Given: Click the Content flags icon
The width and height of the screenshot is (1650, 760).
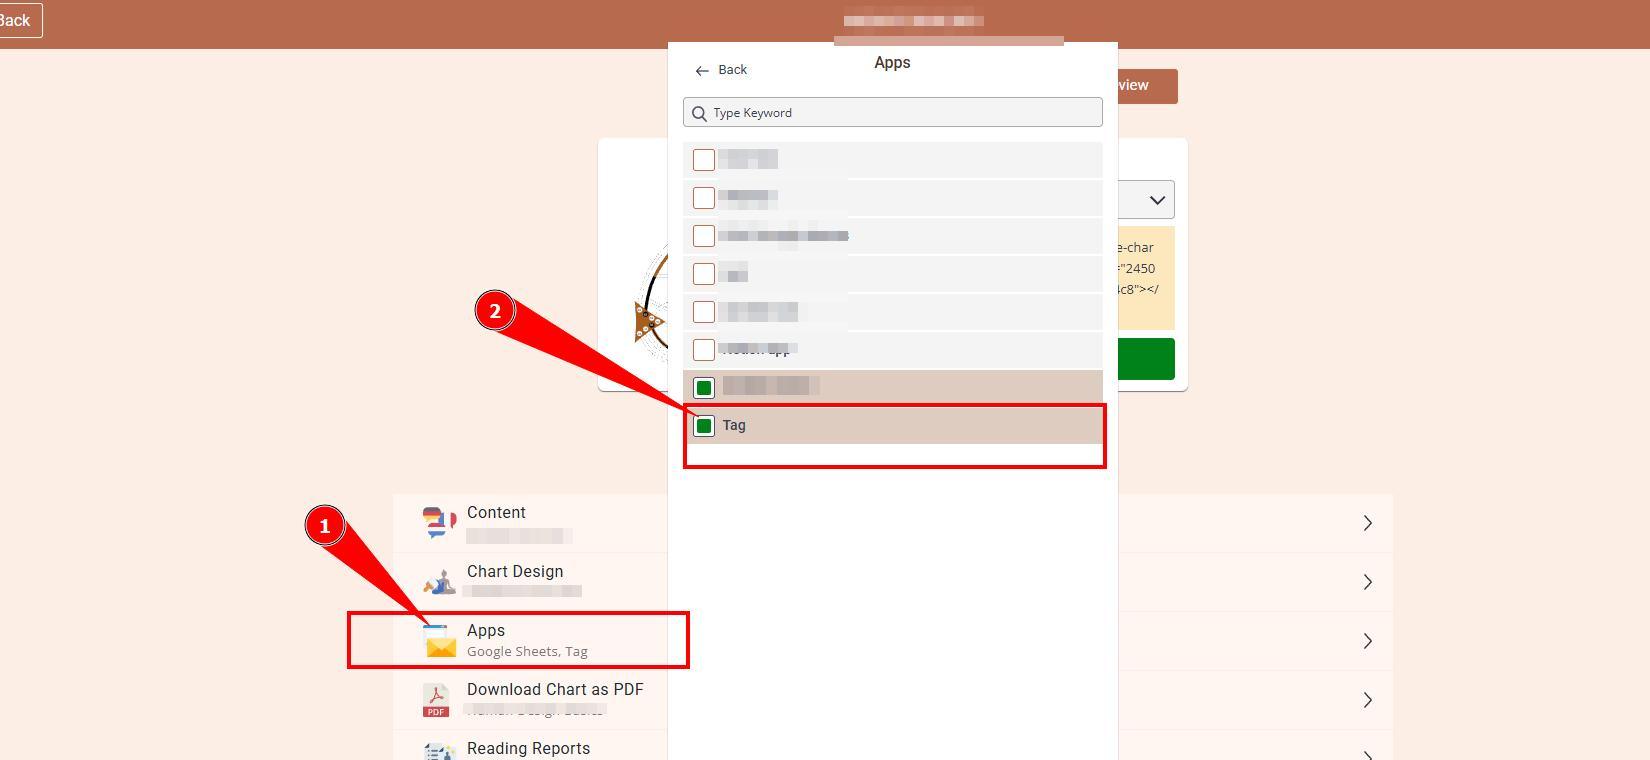Looking at the screenshot, I should tap(439, 523).
